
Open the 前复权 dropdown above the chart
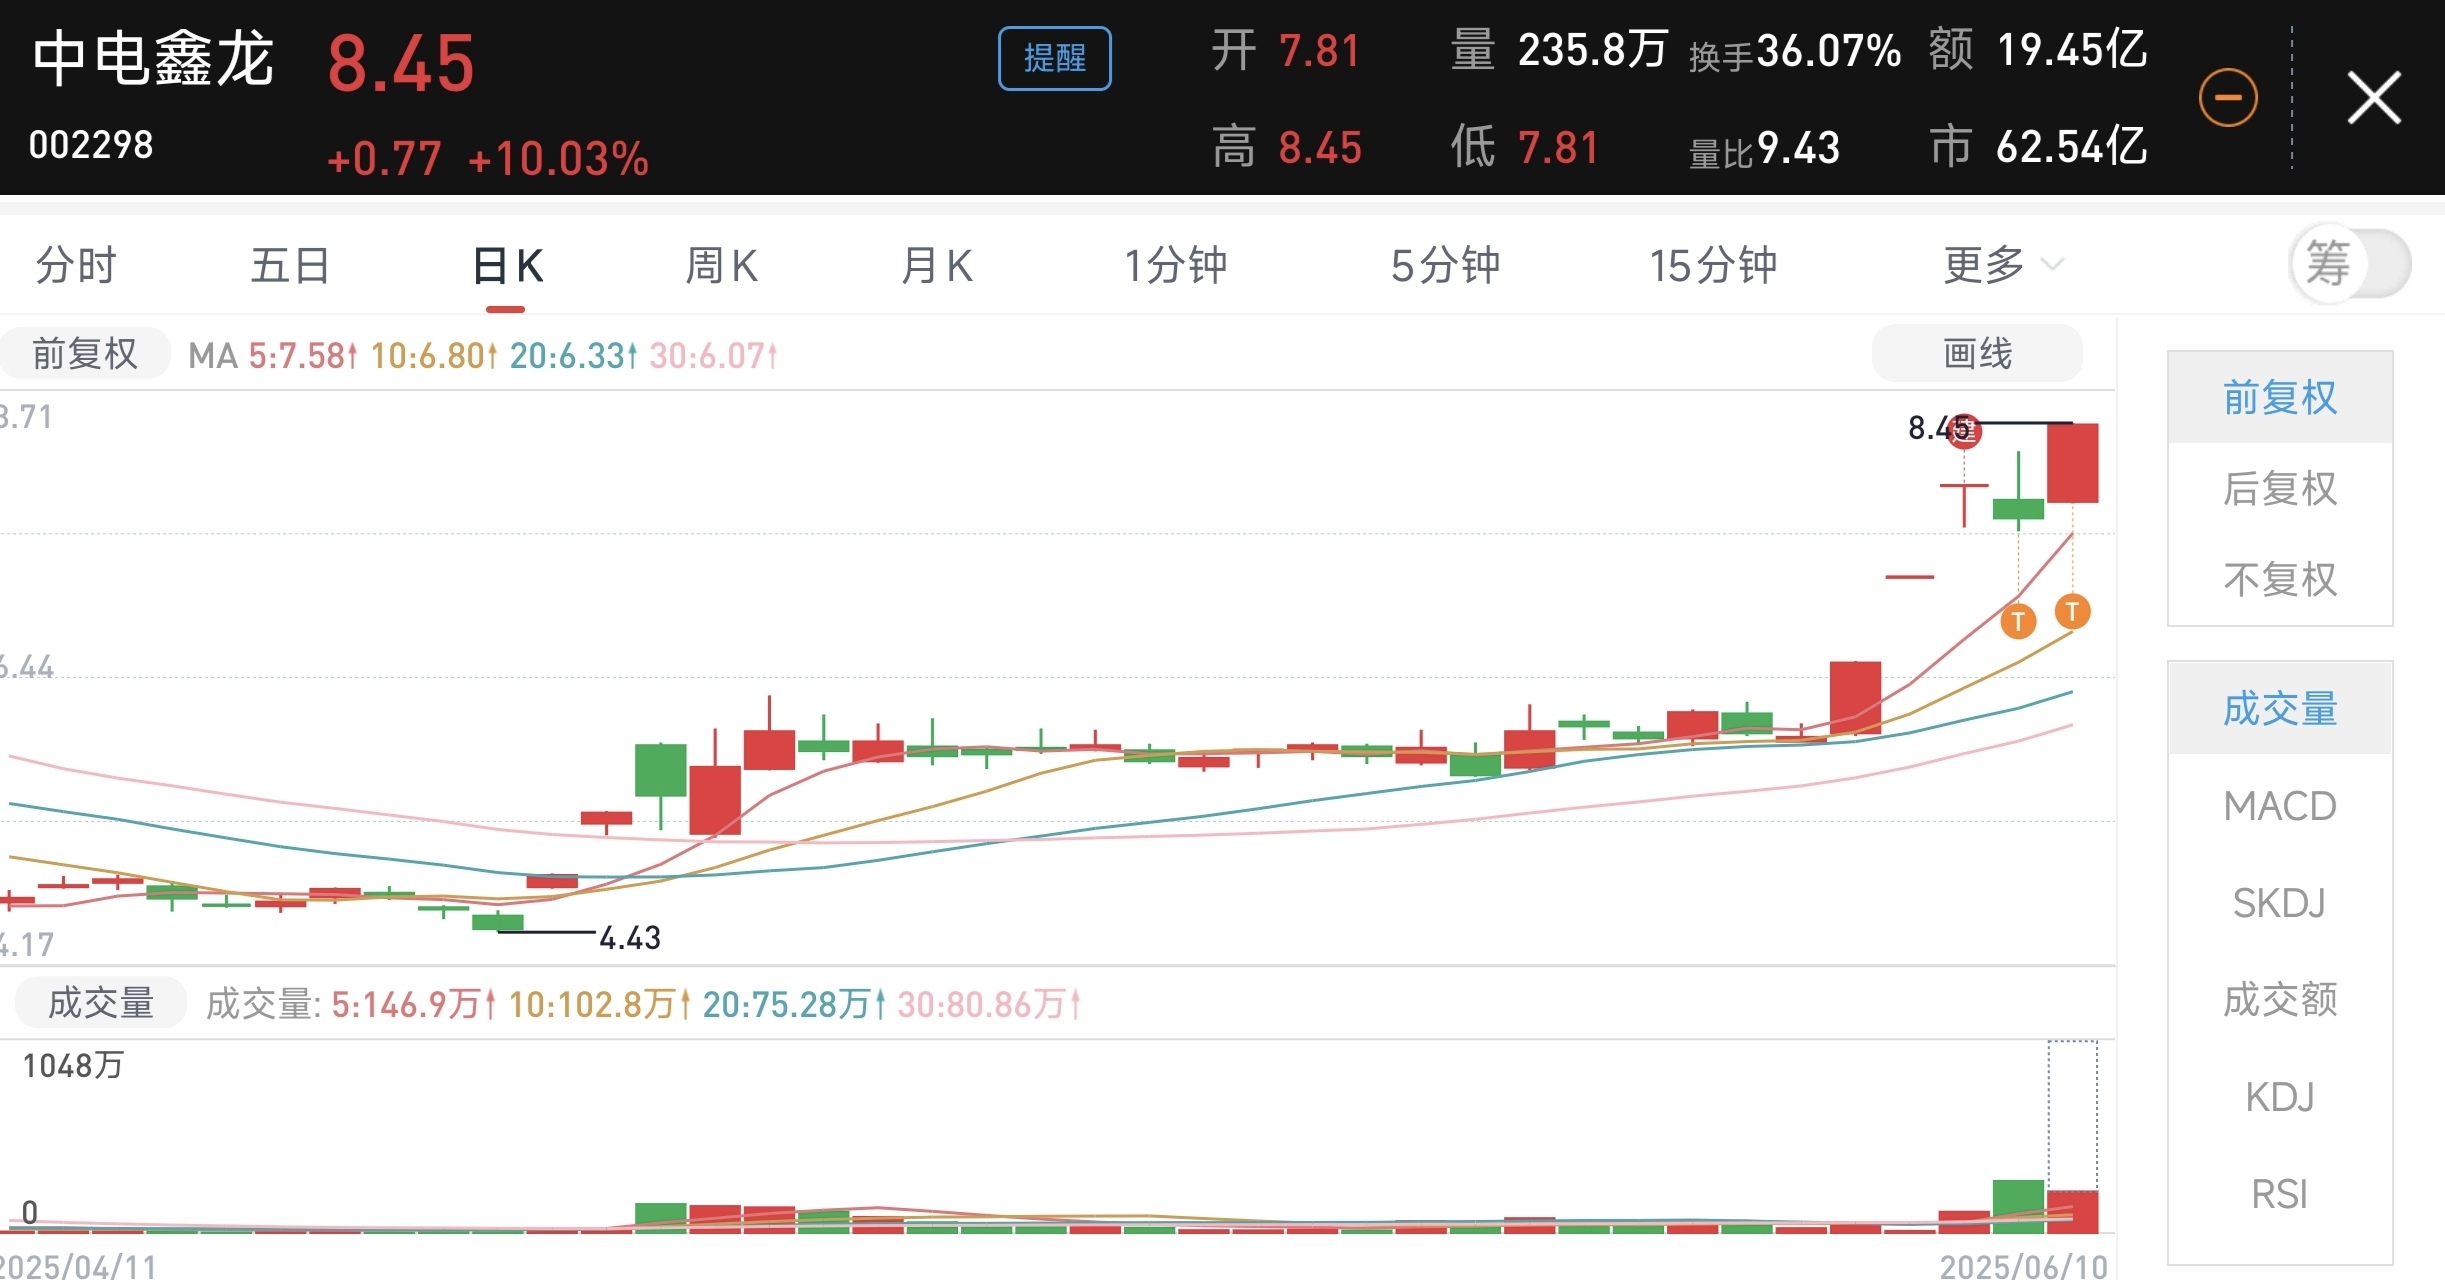point(85,354)
